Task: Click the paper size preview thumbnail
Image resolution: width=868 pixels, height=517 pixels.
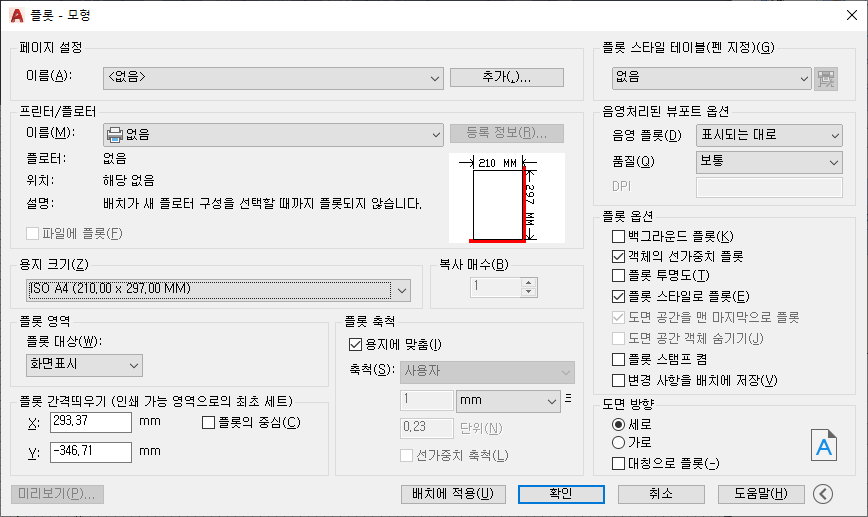Action: pos(507,198)
